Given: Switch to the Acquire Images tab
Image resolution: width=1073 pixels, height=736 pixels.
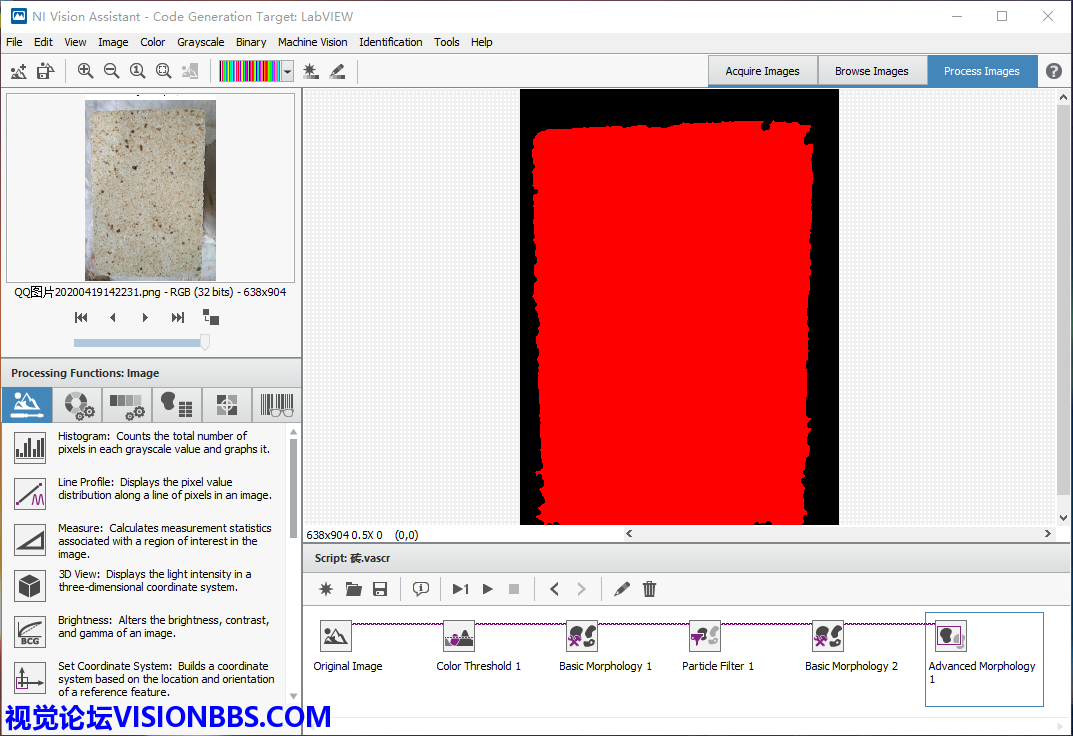Looking at the screenshot, I should pos(762,71).
